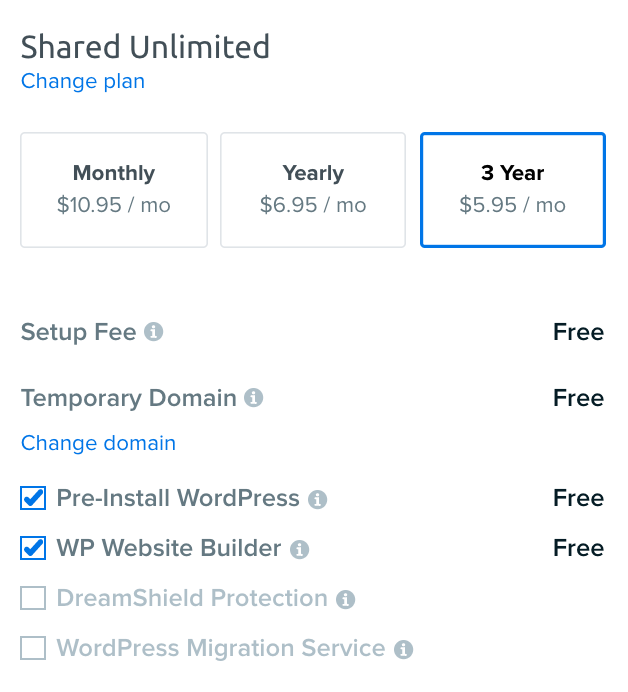
Task: Choose the 3 Year $5.95 plan
Action: [512, 189]
